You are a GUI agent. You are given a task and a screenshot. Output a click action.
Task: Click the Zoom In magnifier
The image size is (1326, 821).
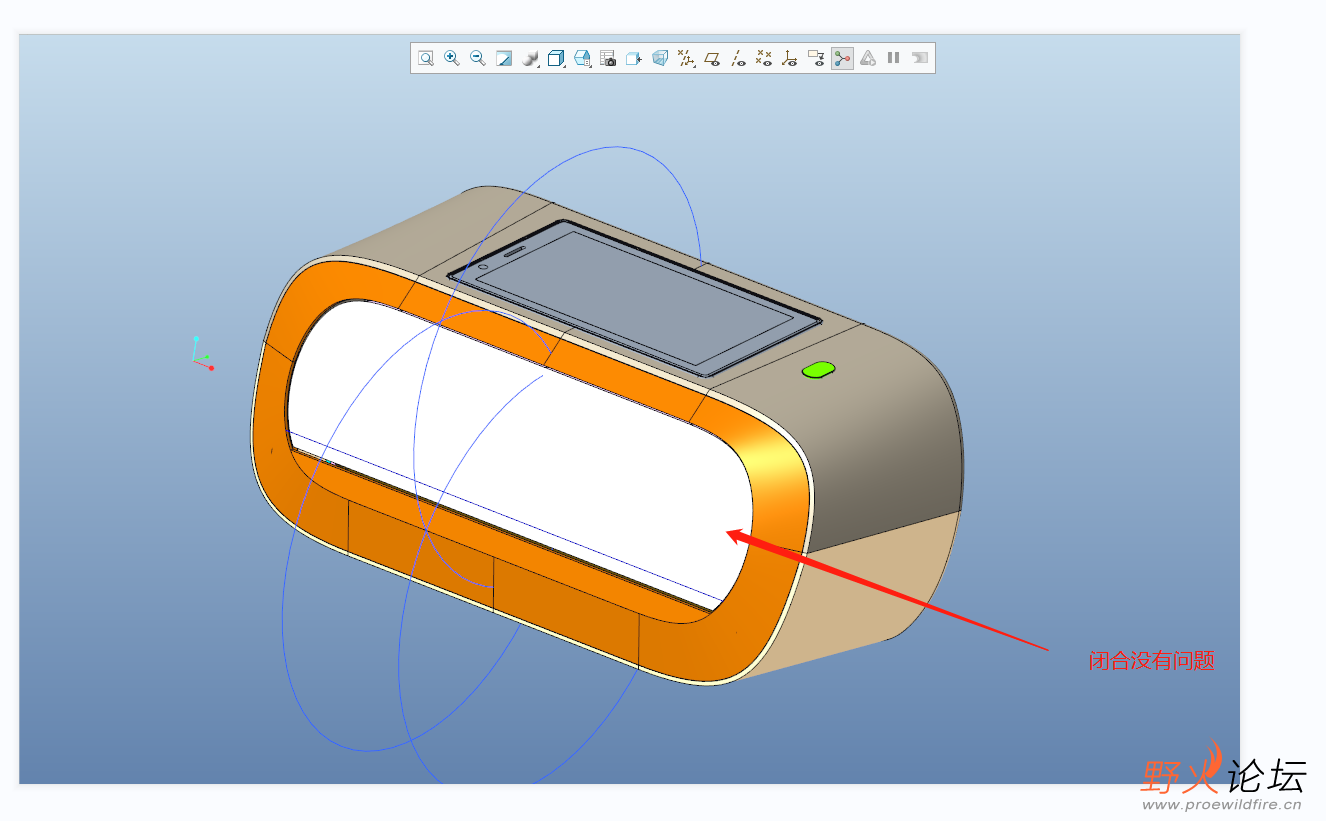(x=452, y=58)
